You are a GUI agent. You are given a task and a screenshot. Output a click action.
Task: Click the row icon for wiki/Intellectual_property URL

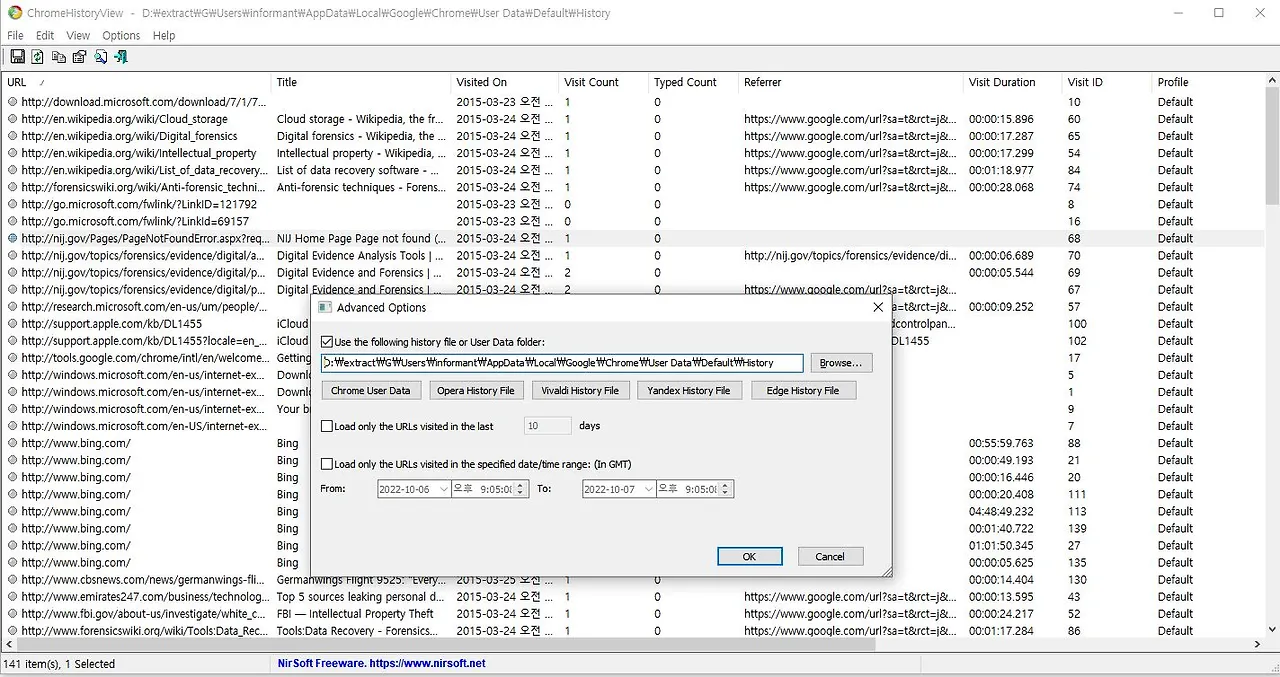click(13, 153)
